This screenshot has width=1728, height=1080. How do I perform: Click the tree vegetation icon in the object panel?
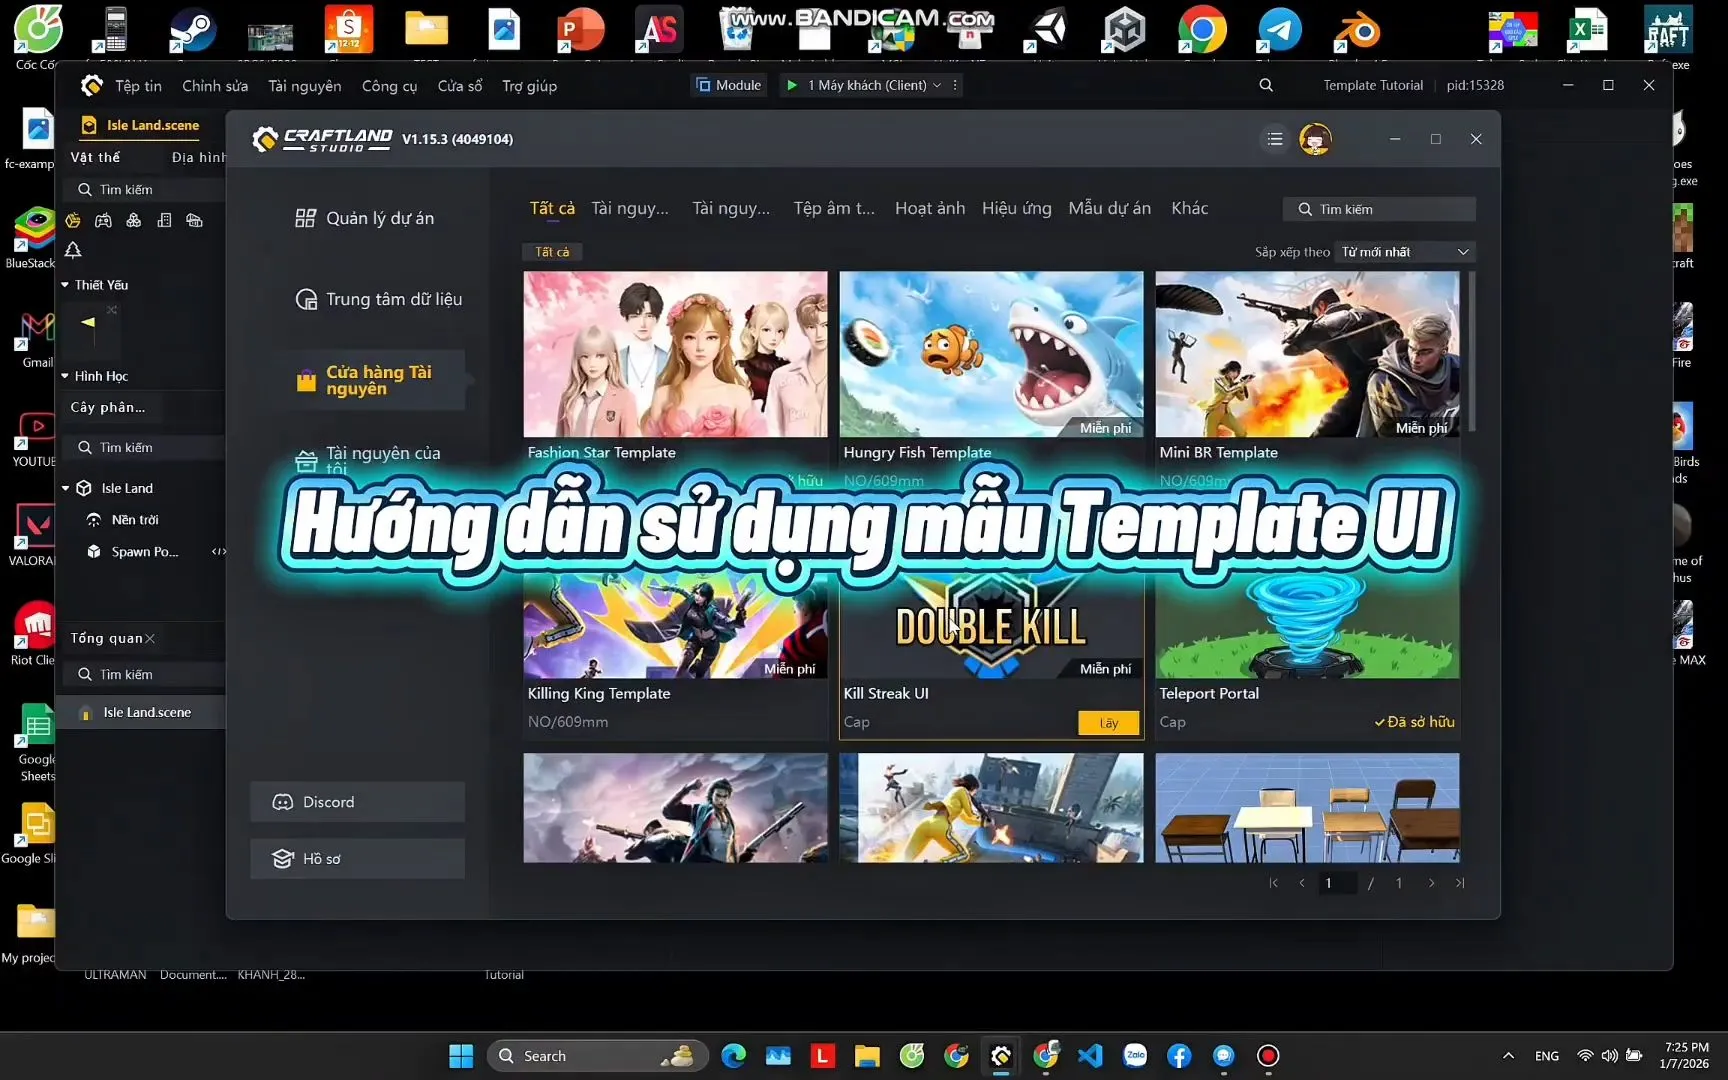click(x=73, y=251)
